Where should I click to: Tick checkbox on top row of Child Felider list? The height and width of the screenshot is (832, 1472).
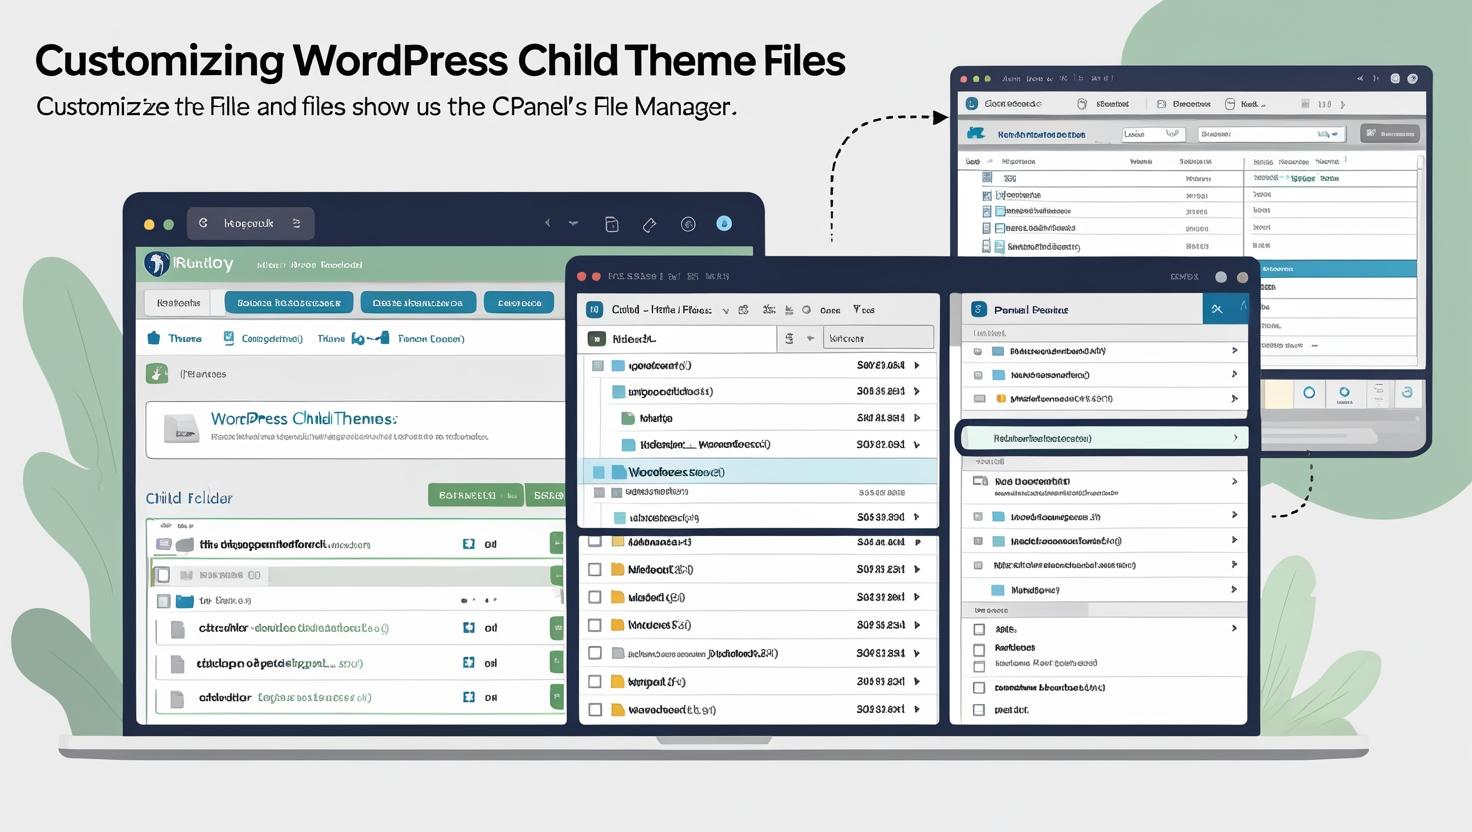point(163,544)
